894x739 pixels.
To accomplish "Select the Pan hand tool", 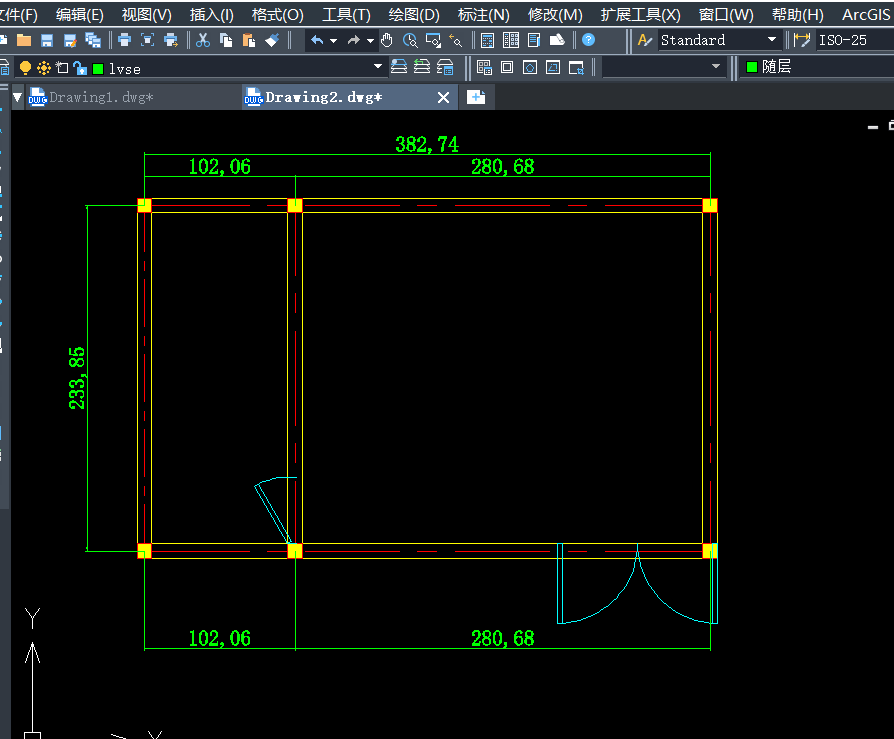I will pyautogui.click(x=387, y=40).
